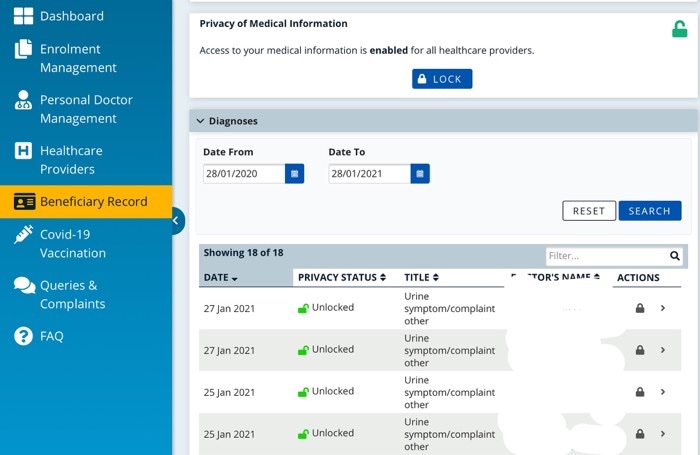The width and height of the screenshot is (700, 455).
Task: Lock the first 27 Jan 2021 diagnosis
Action: [x=640, y=308]
